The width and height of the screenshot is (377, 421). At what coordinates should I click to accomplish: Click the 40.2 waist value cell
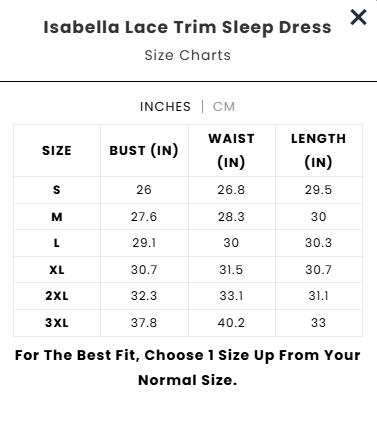click(231, 323)
